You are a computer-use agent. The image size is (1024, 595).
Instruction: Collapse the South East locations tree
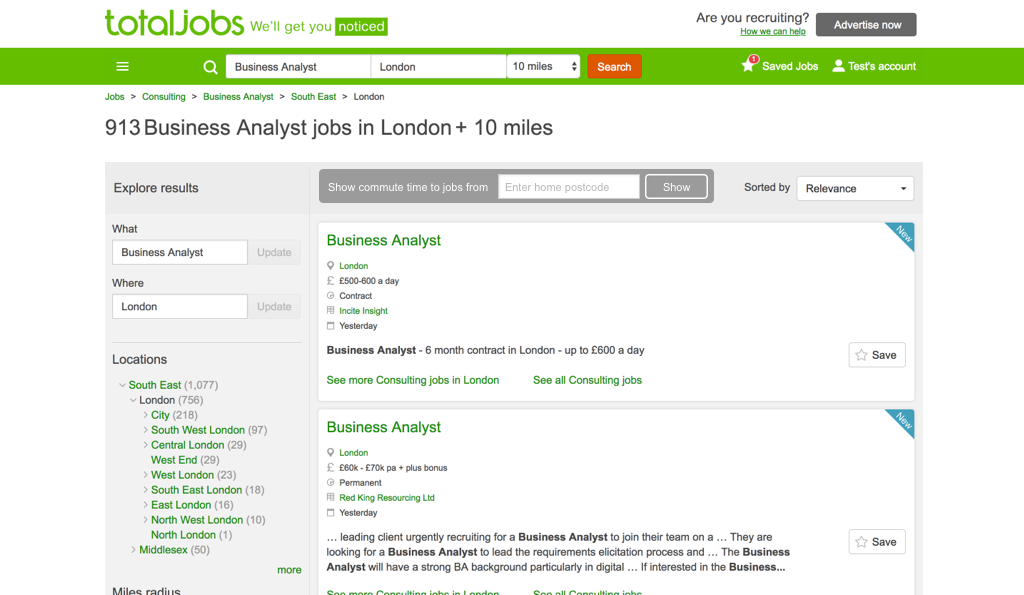point(122,385)
